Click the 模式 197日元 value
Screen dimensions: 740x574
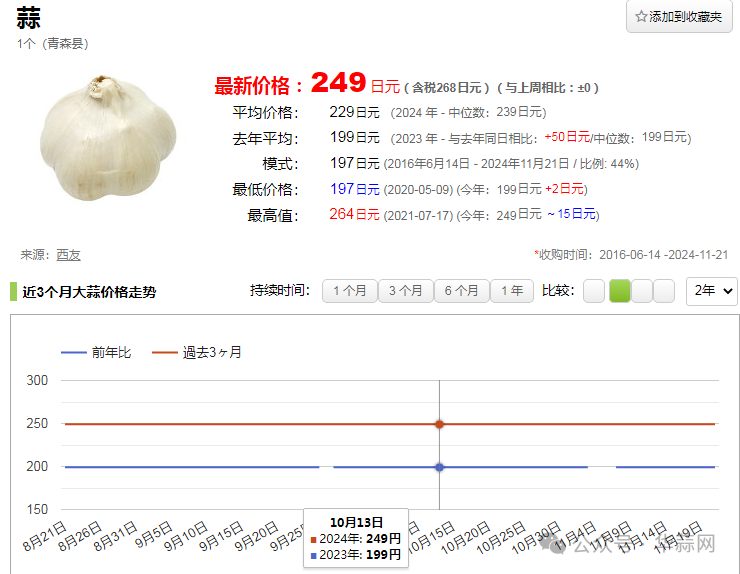coord(354,163)
